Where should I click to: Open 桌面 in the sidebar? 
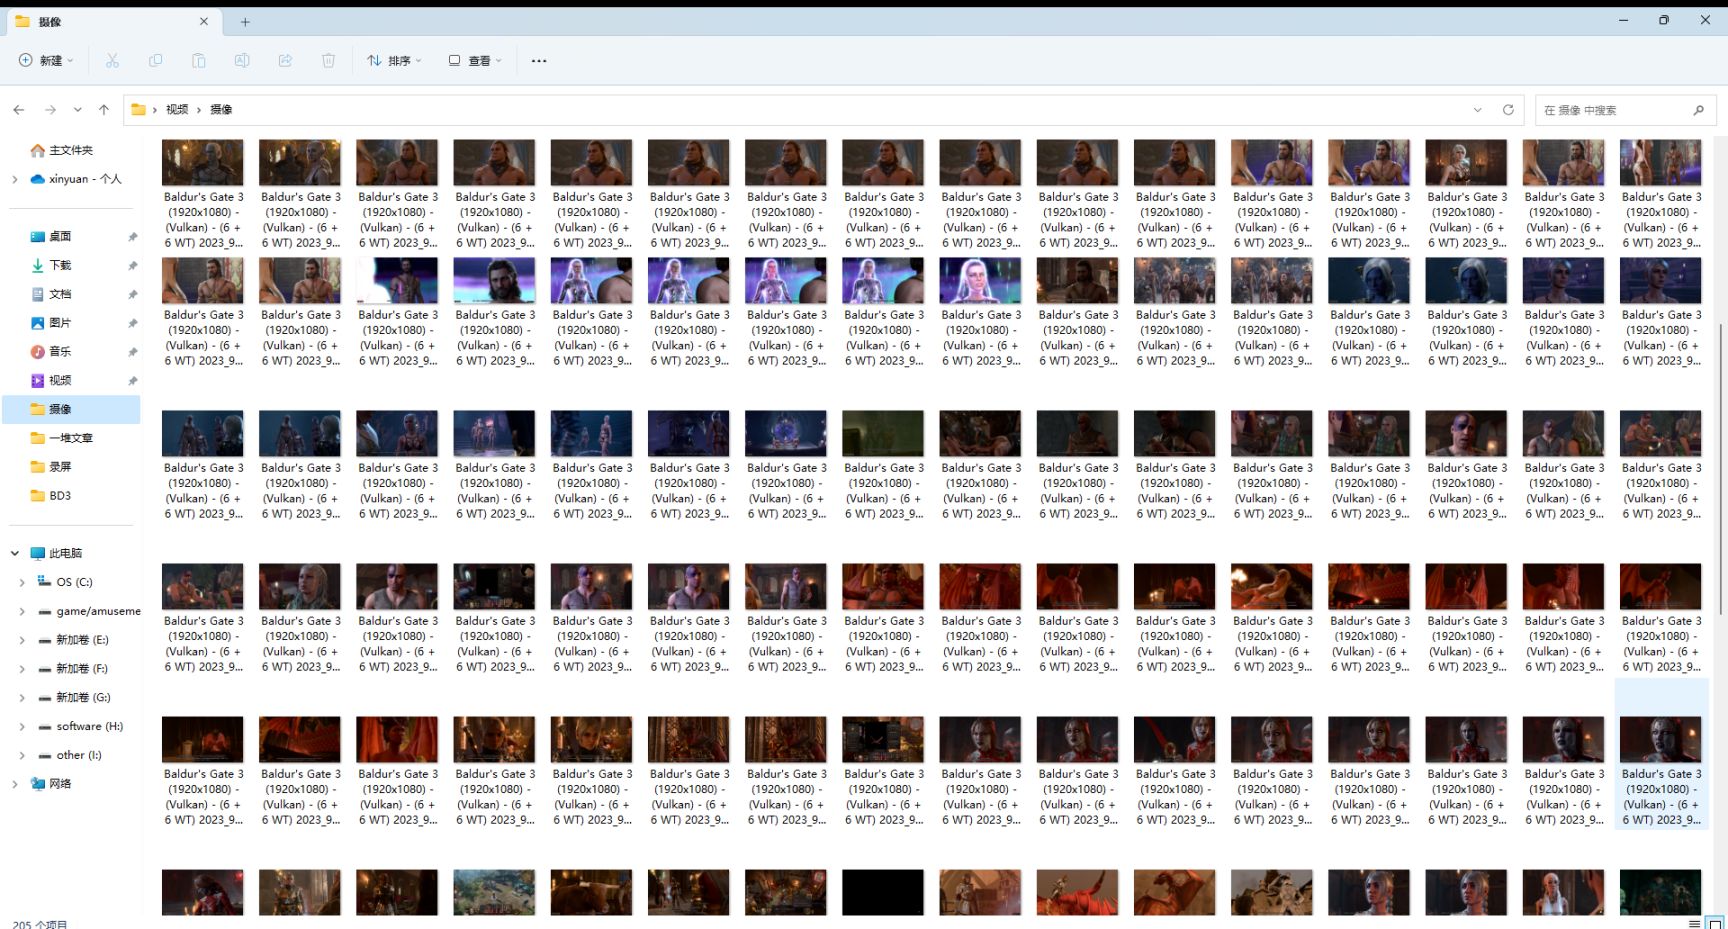(x=60, y=237)
